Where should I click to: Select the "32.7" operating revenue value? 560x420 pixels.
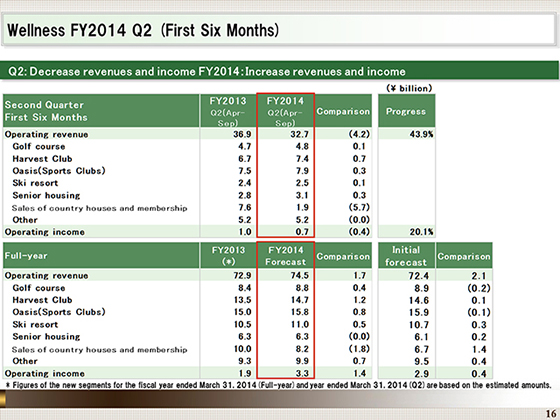(x=299, y=134)
